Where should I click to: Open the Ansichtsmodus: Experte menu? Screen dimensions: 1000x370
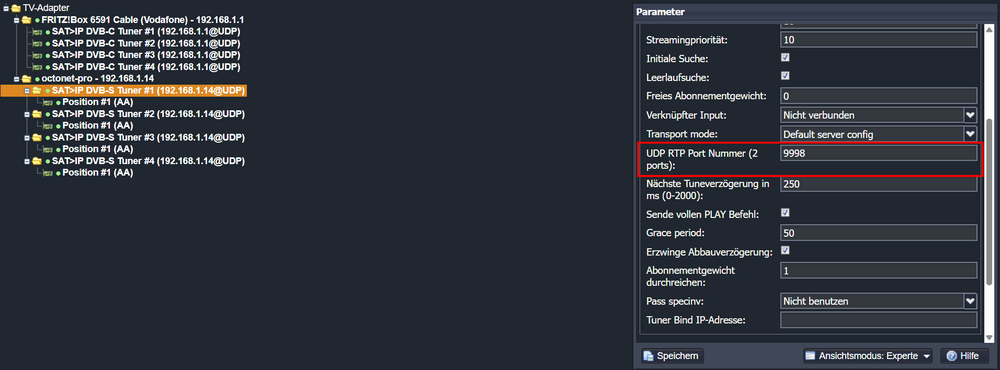(x=867, y=356)
